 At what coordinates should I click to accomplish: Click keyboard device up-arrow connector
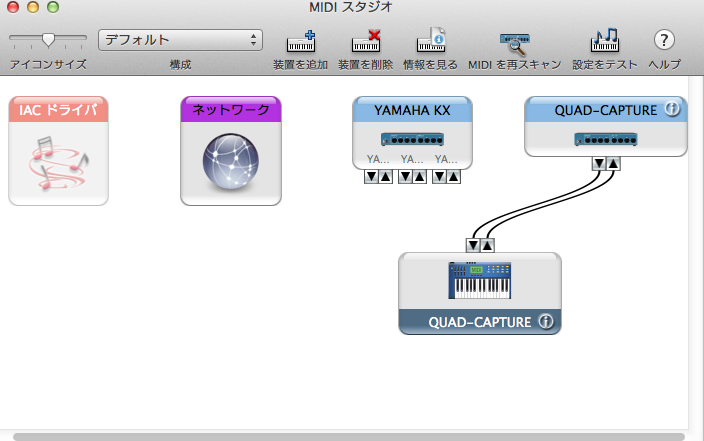(488, 245)
